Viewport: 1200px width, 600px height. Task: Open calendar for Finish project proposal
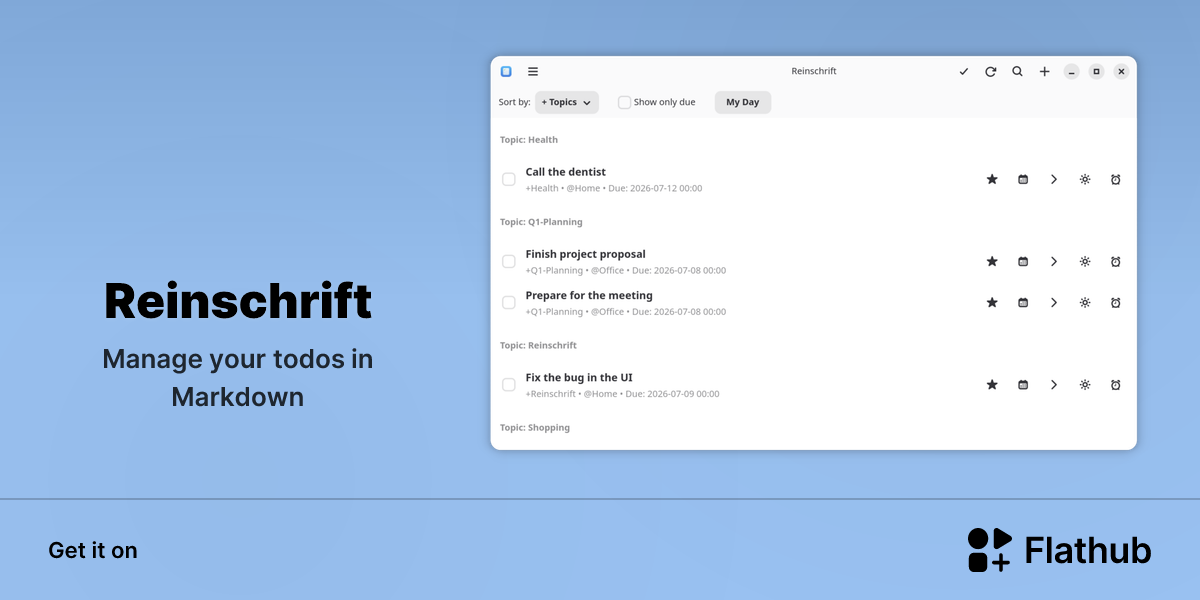tap(1023, 261)
